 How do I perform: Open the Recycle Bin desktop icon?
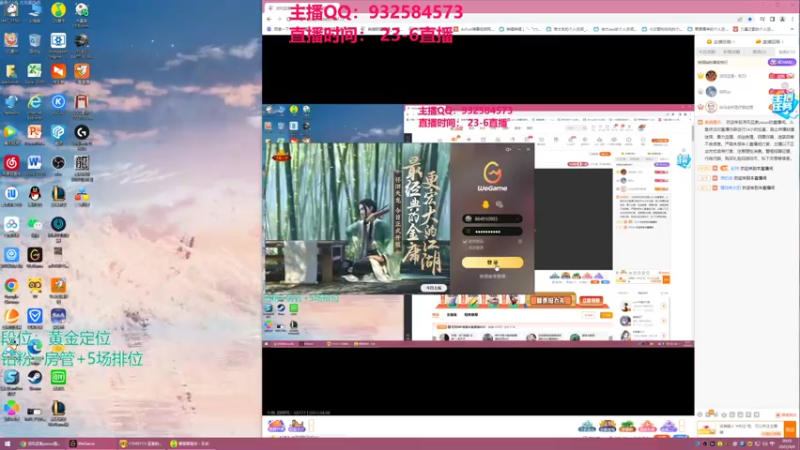click(x=35, y=41)
